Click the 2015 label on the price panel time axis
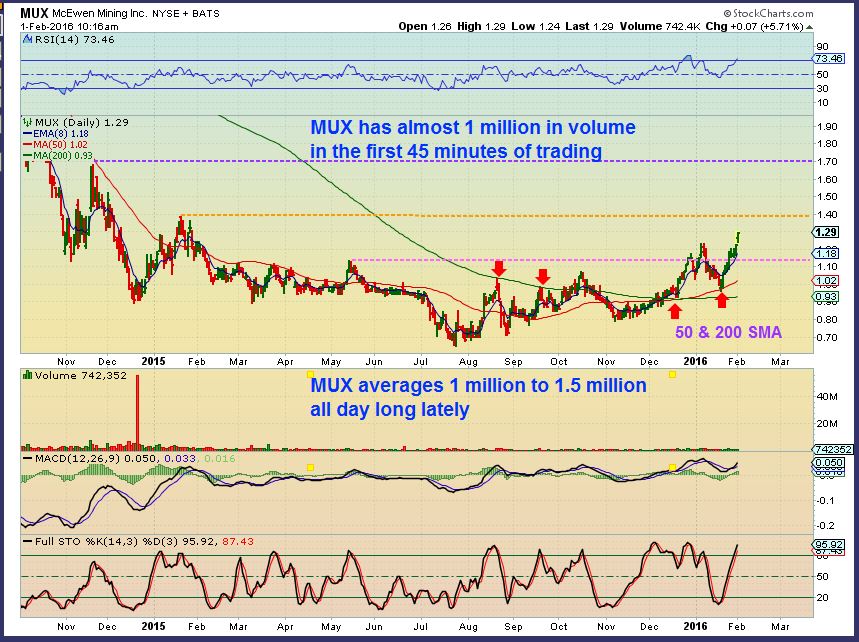This screenshot has height=642, width=859. pos(153,362)
